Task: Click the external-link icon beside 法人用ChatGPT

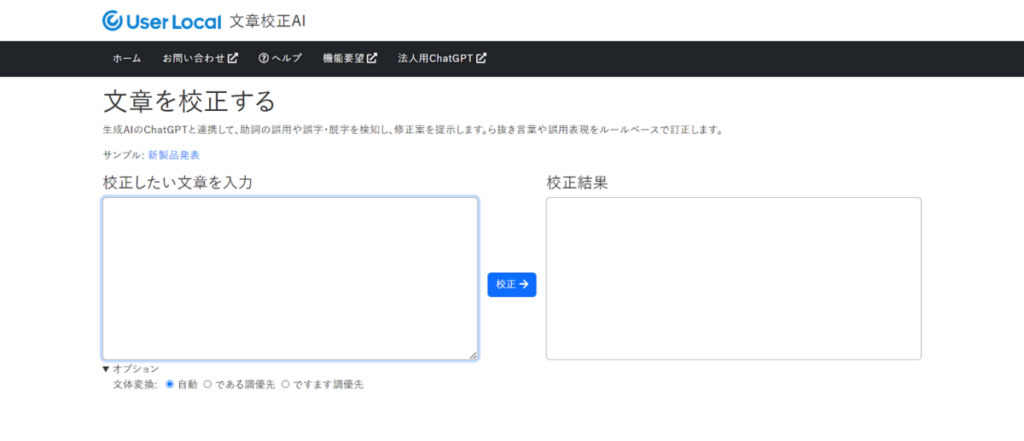Action: pyautogui.click(x=481, y=58)
